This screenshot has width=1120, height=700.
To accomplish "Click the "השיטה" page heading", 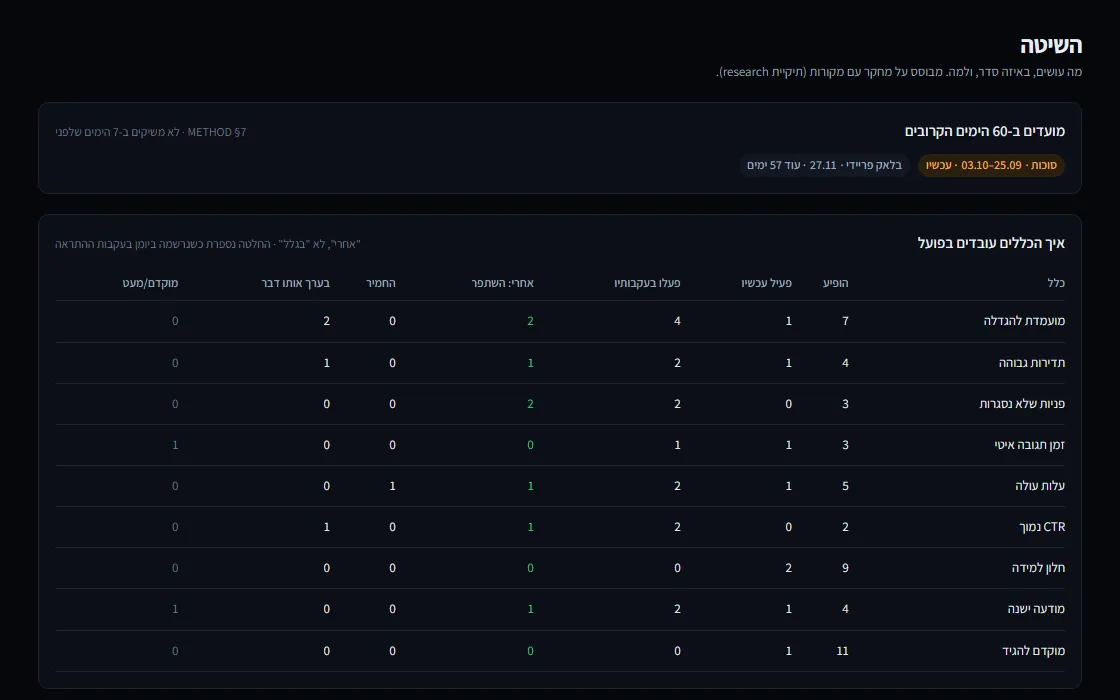I will [x=1051, y=46].
